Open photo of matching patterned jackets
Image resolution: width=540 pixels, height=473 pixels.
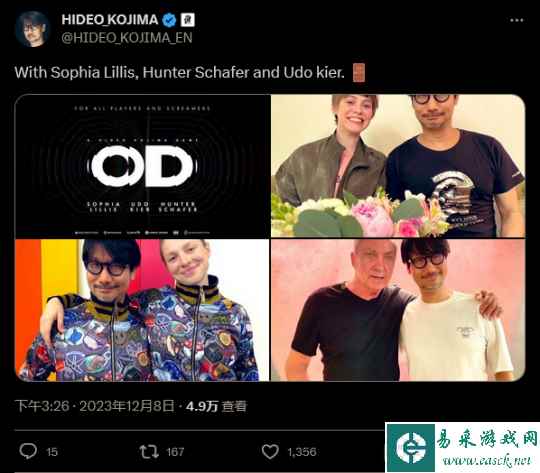coord(142,310)
